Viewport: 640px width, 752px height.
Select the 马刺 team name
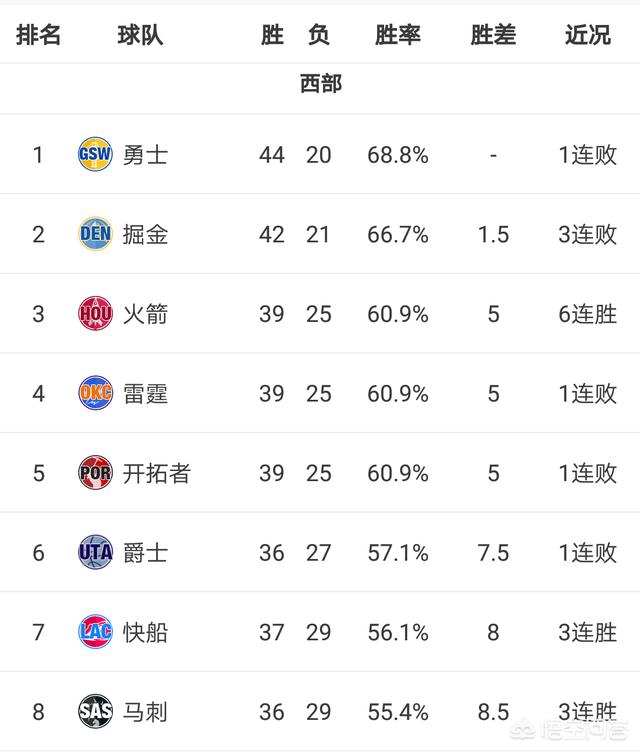145,712
